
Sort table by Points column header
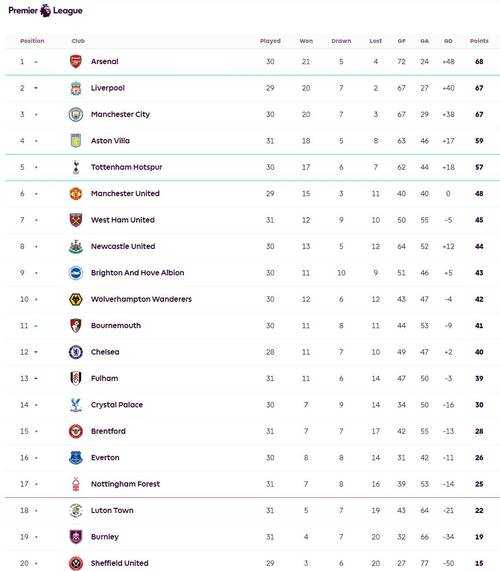coord(479,41)
